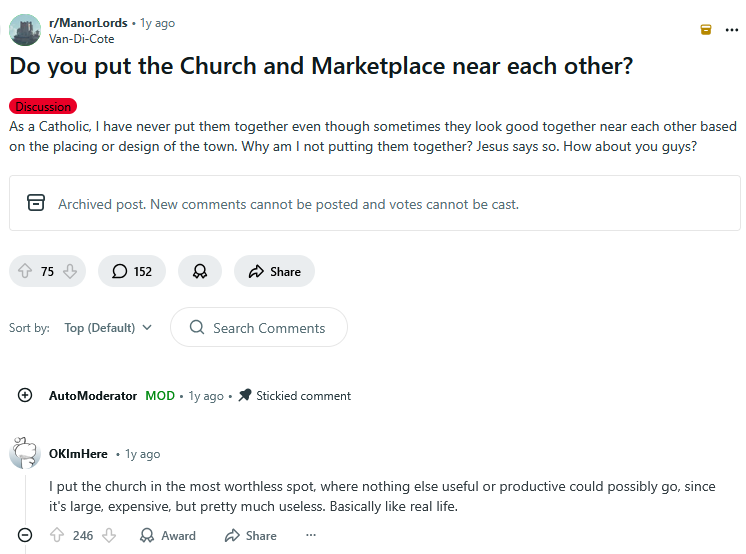Collapse the OKImHere comment thread

tap(25, 535)
